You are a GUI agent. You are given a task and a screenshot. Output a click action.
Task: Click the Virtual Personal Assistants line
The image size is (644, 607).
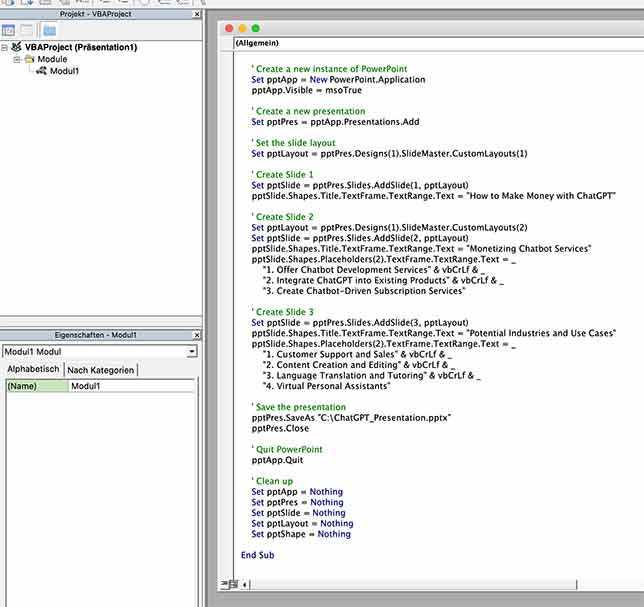click(x=327, y=386)
